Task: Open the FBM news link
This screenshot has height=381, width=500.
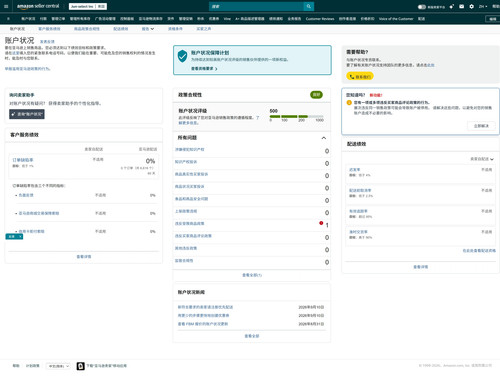Action: click(203, 324)
